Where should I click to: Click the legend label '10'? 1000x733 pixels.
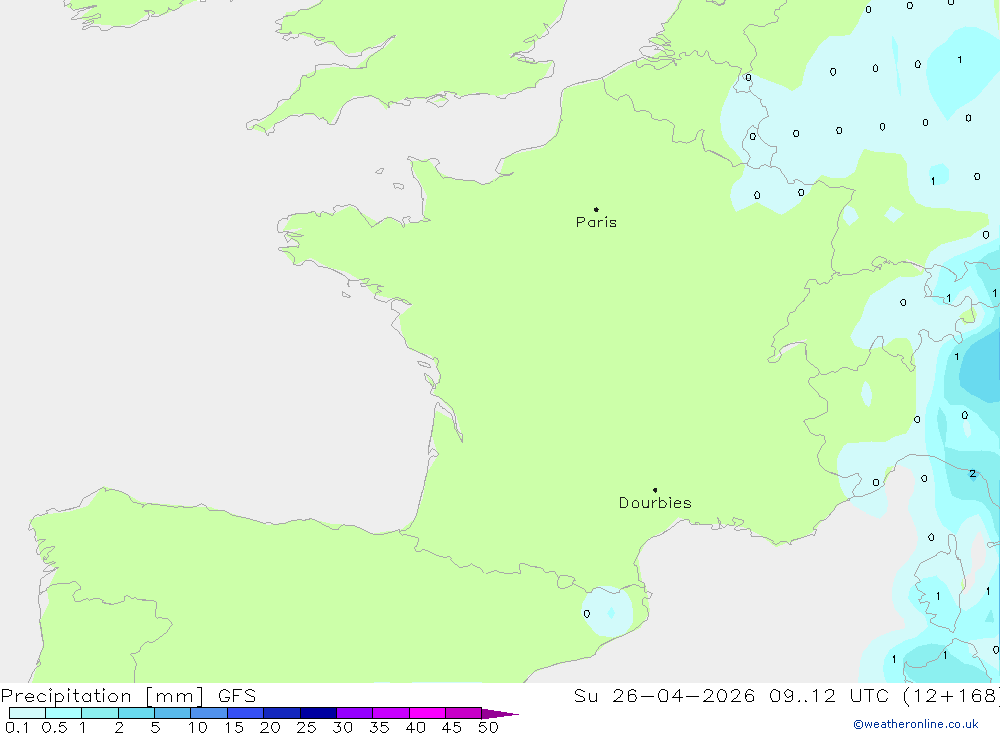pos(197,727)
